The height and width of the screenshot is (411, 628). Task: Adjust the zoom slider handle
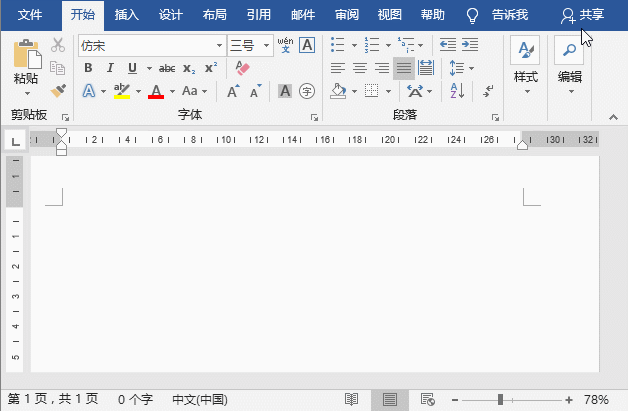pos(500,399)
